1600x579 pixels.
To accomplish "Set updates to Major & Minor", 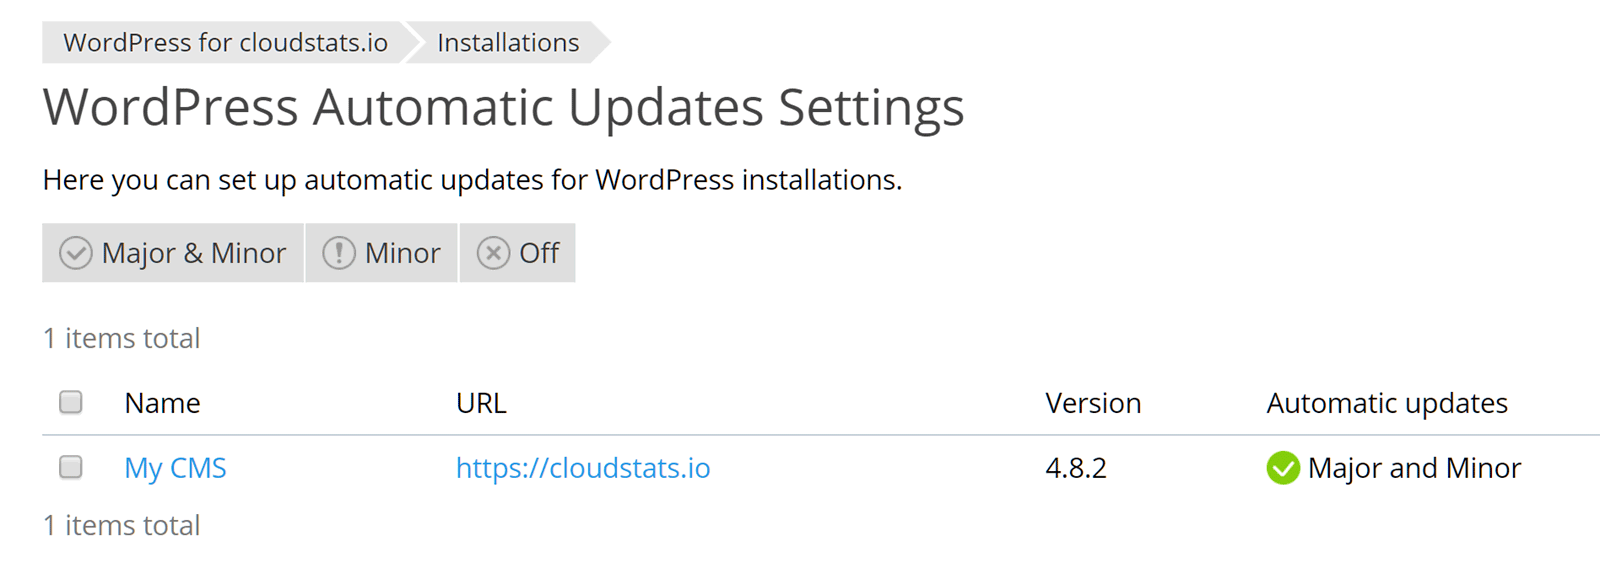I will 172,253.
